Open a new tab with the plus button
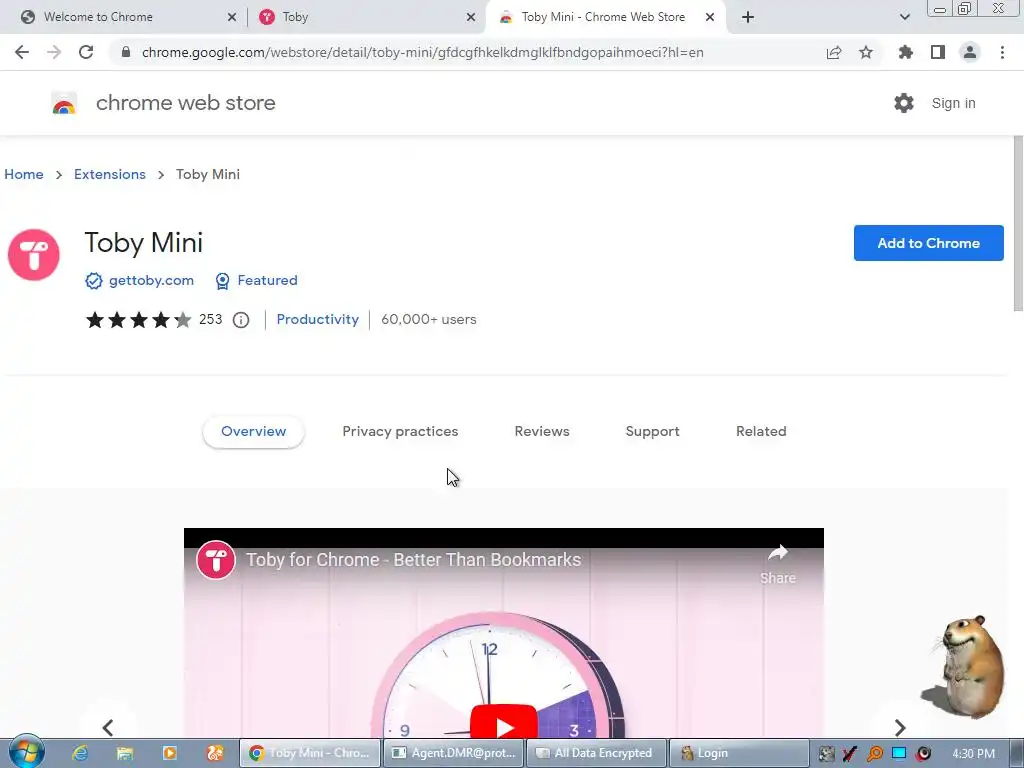 point(748,17)
